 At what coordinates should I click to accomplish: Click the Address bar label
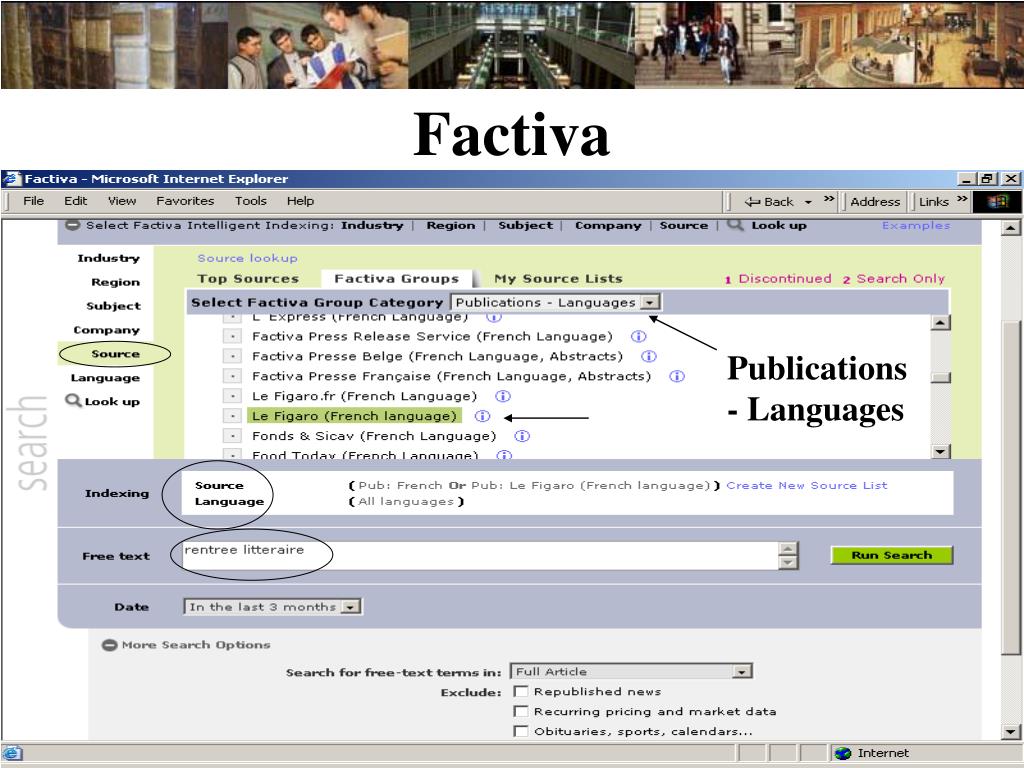coord(875,202)
